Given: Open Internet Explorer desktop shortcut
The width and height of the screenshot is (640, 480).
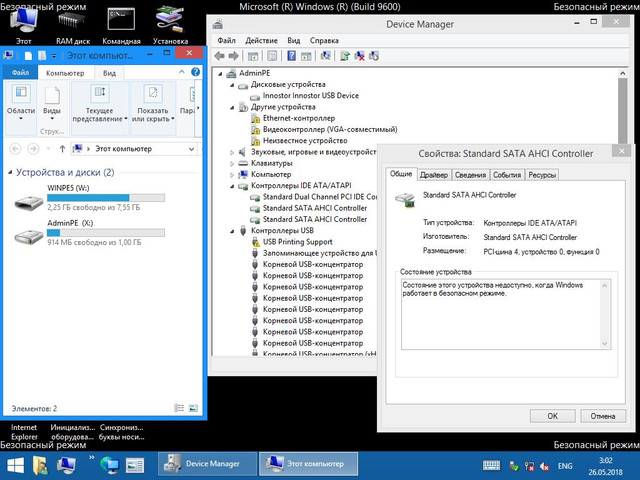Looking at the screenshot, I should point(24,432).
